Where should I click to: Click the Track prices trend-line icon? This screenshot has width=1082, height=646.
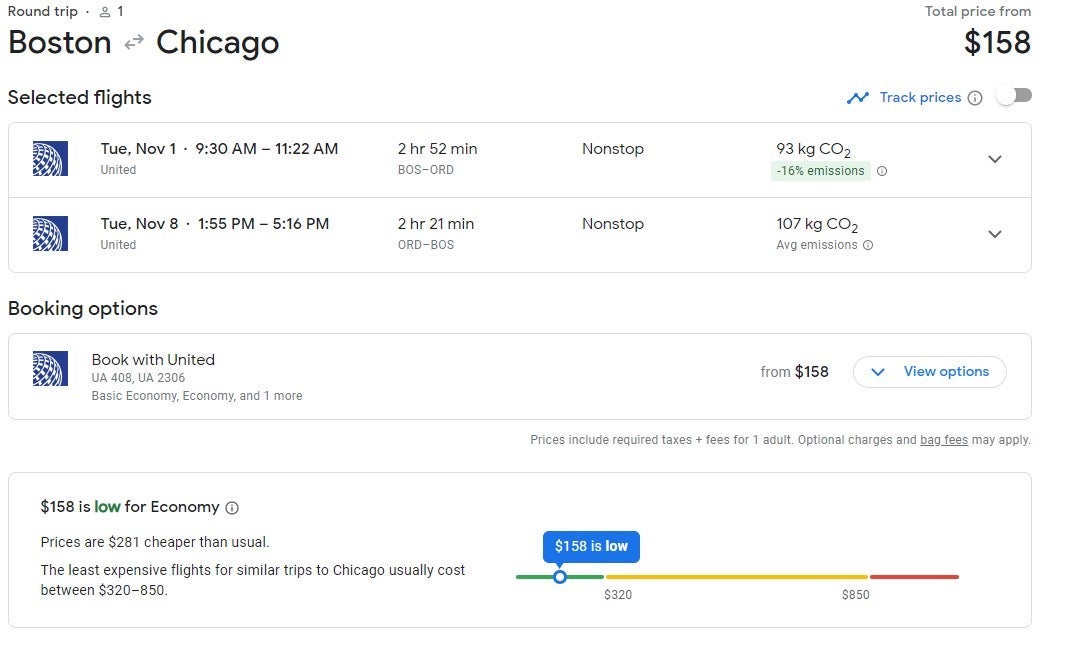pos(857,98)
